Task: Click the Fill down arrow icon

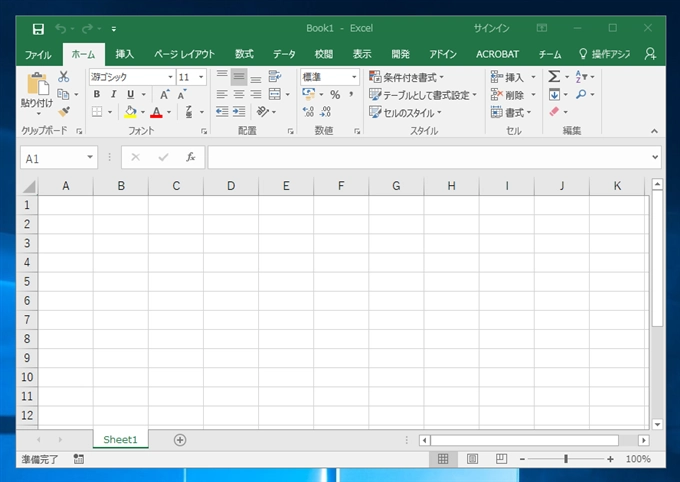Action: [x=554, y=94]
